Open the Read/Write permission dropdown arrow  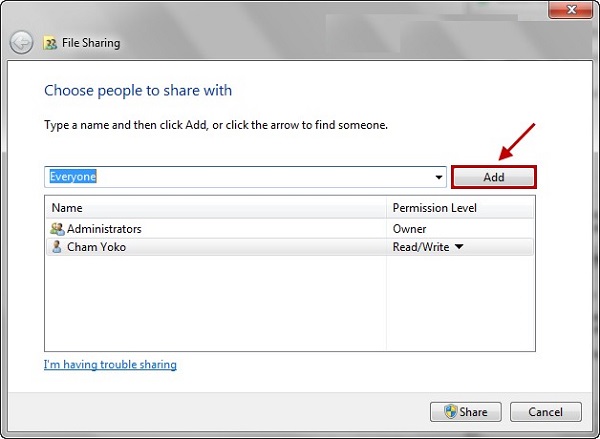pos(458,247)
